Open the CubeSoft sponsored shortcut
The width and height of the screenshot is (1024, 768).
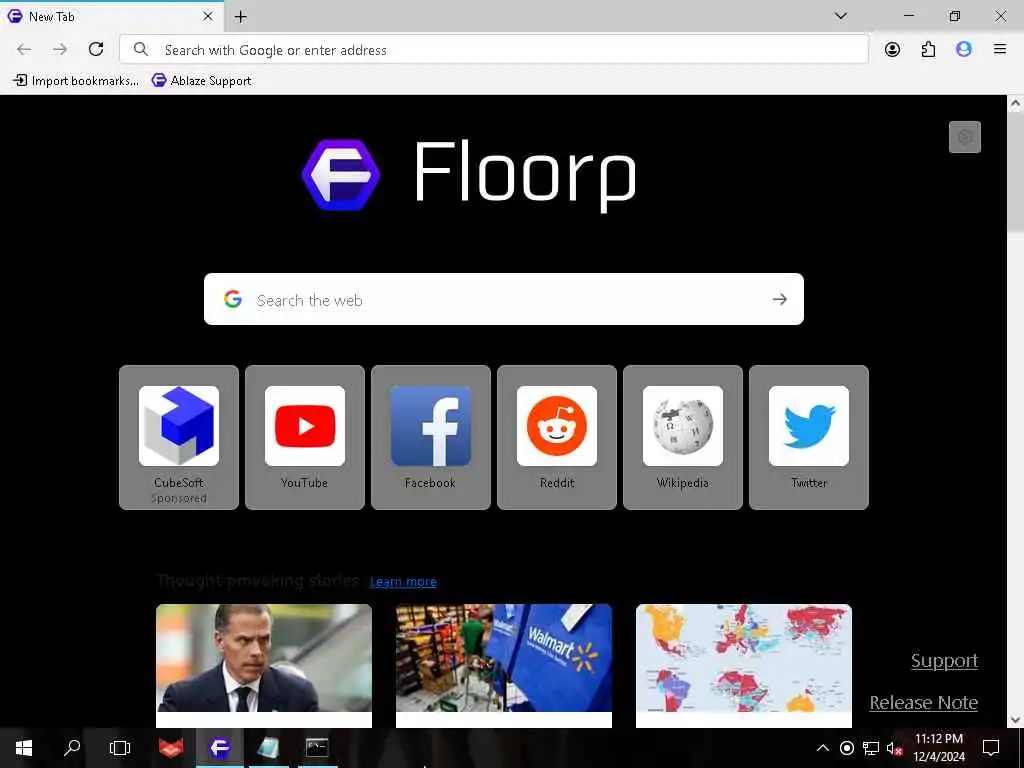tap(179, 437)
